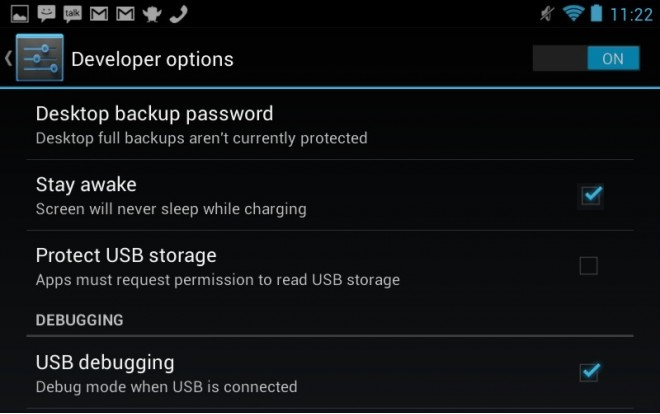Screen dimensions: 660x414
Task: Tap the Wi-Fi signal status icon
Action: point(573,14)
